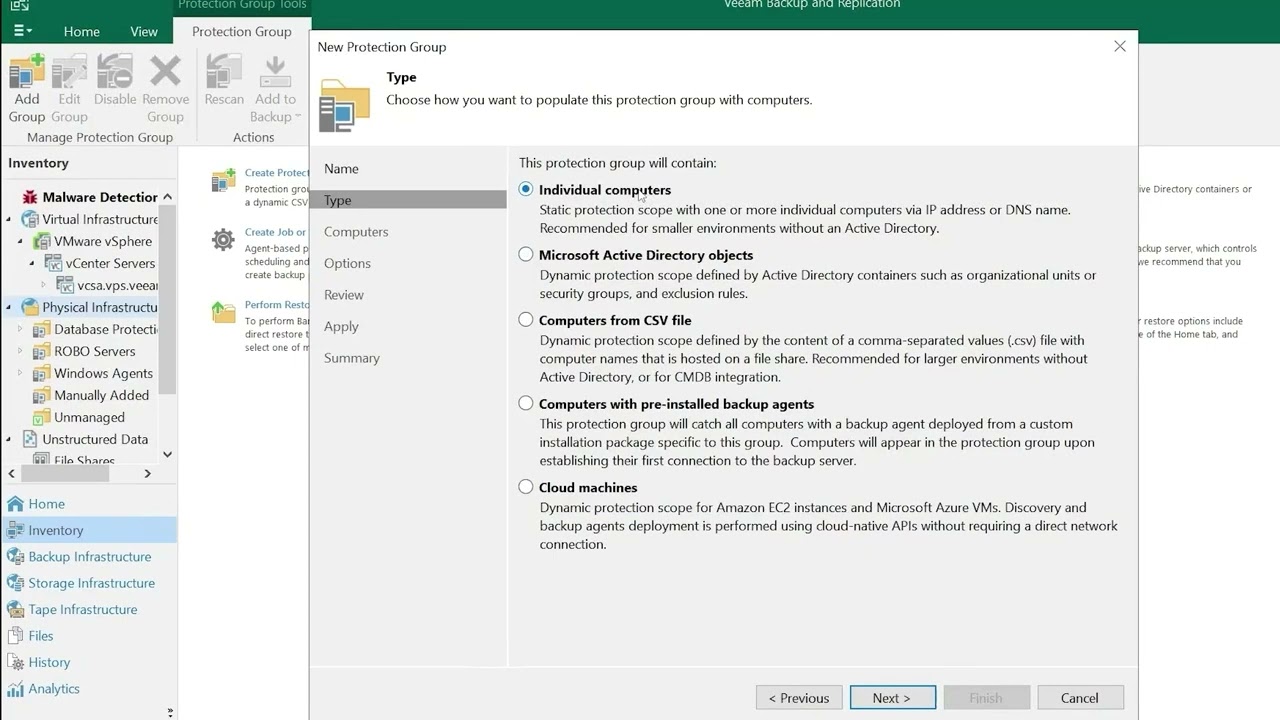Collapse the Virtual Infrastructure tree node
Image resolution: width=1280 pixels, height=720 pixels.
tap(9, 219)
